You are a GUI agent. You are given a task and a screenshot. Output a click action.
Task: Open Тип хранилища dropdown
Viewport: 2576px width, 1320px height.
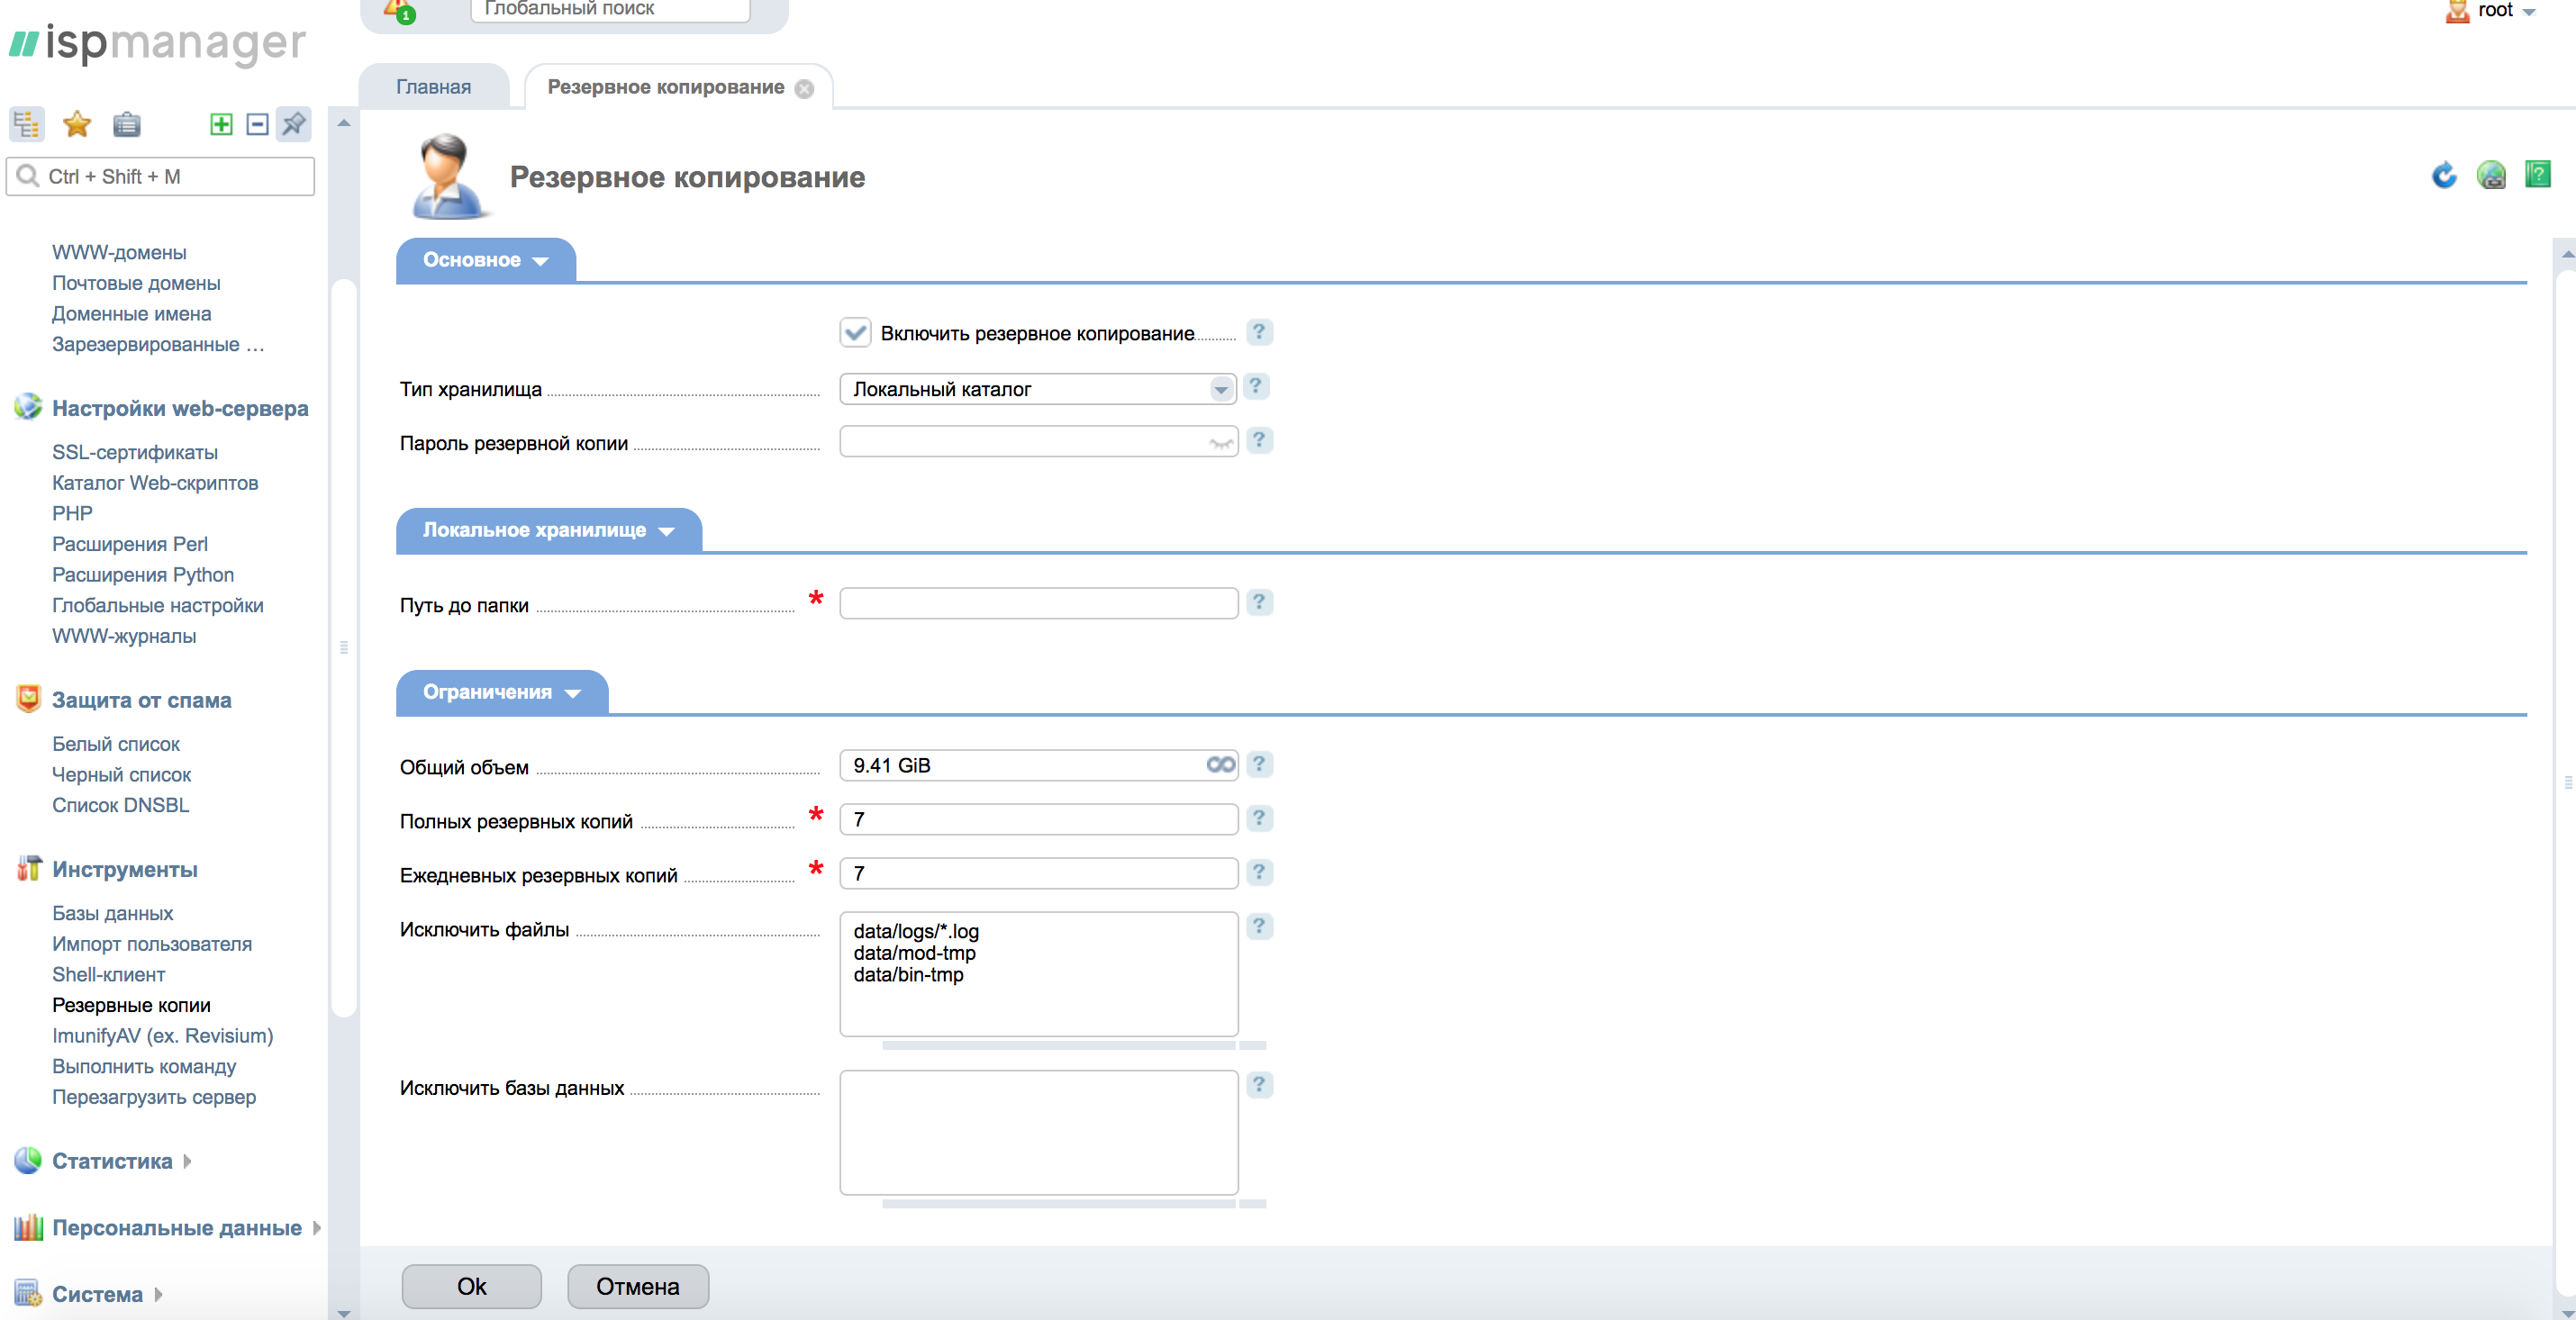(x=1220, y=389)
